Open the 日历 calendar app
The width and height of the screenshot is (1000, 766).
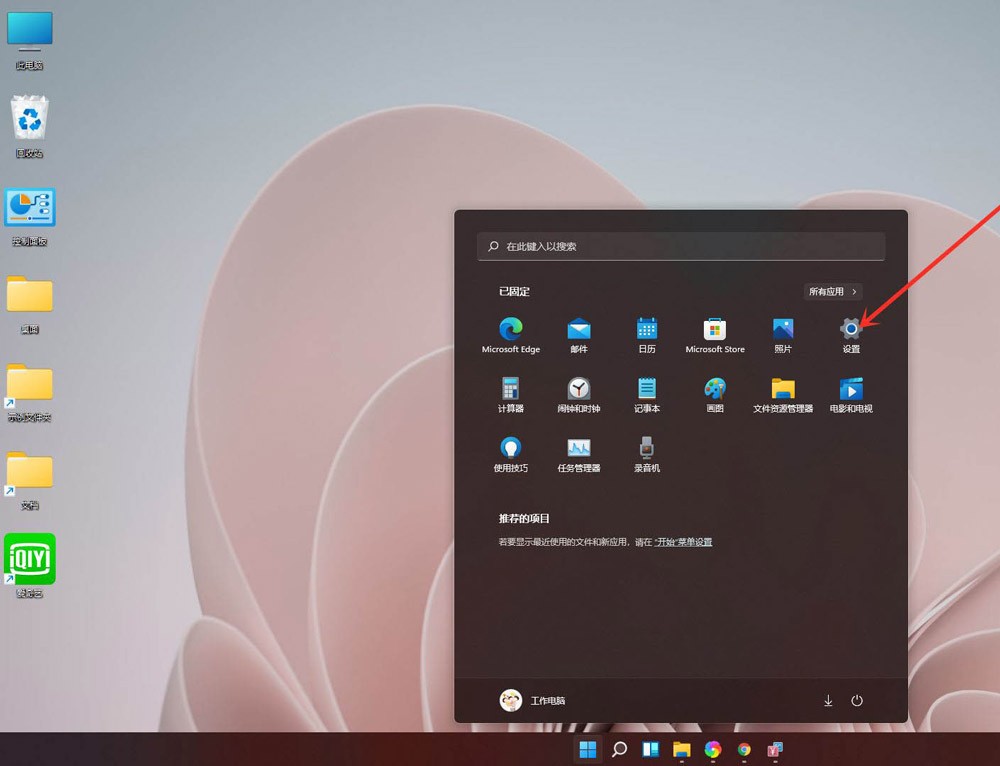(646, 327)
